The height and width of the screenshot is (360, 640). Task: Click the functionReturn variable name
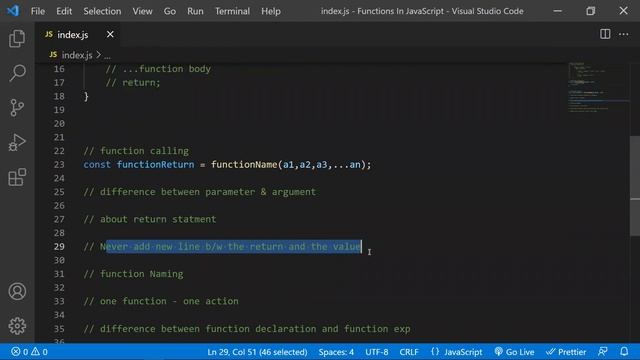(x=156, y=164)
